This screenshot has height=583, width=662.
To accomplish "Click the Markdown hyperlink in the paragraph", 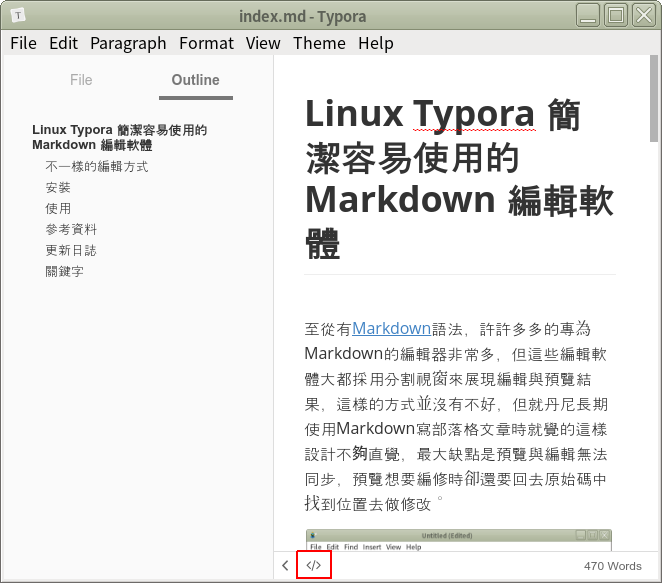I will 391,328.
